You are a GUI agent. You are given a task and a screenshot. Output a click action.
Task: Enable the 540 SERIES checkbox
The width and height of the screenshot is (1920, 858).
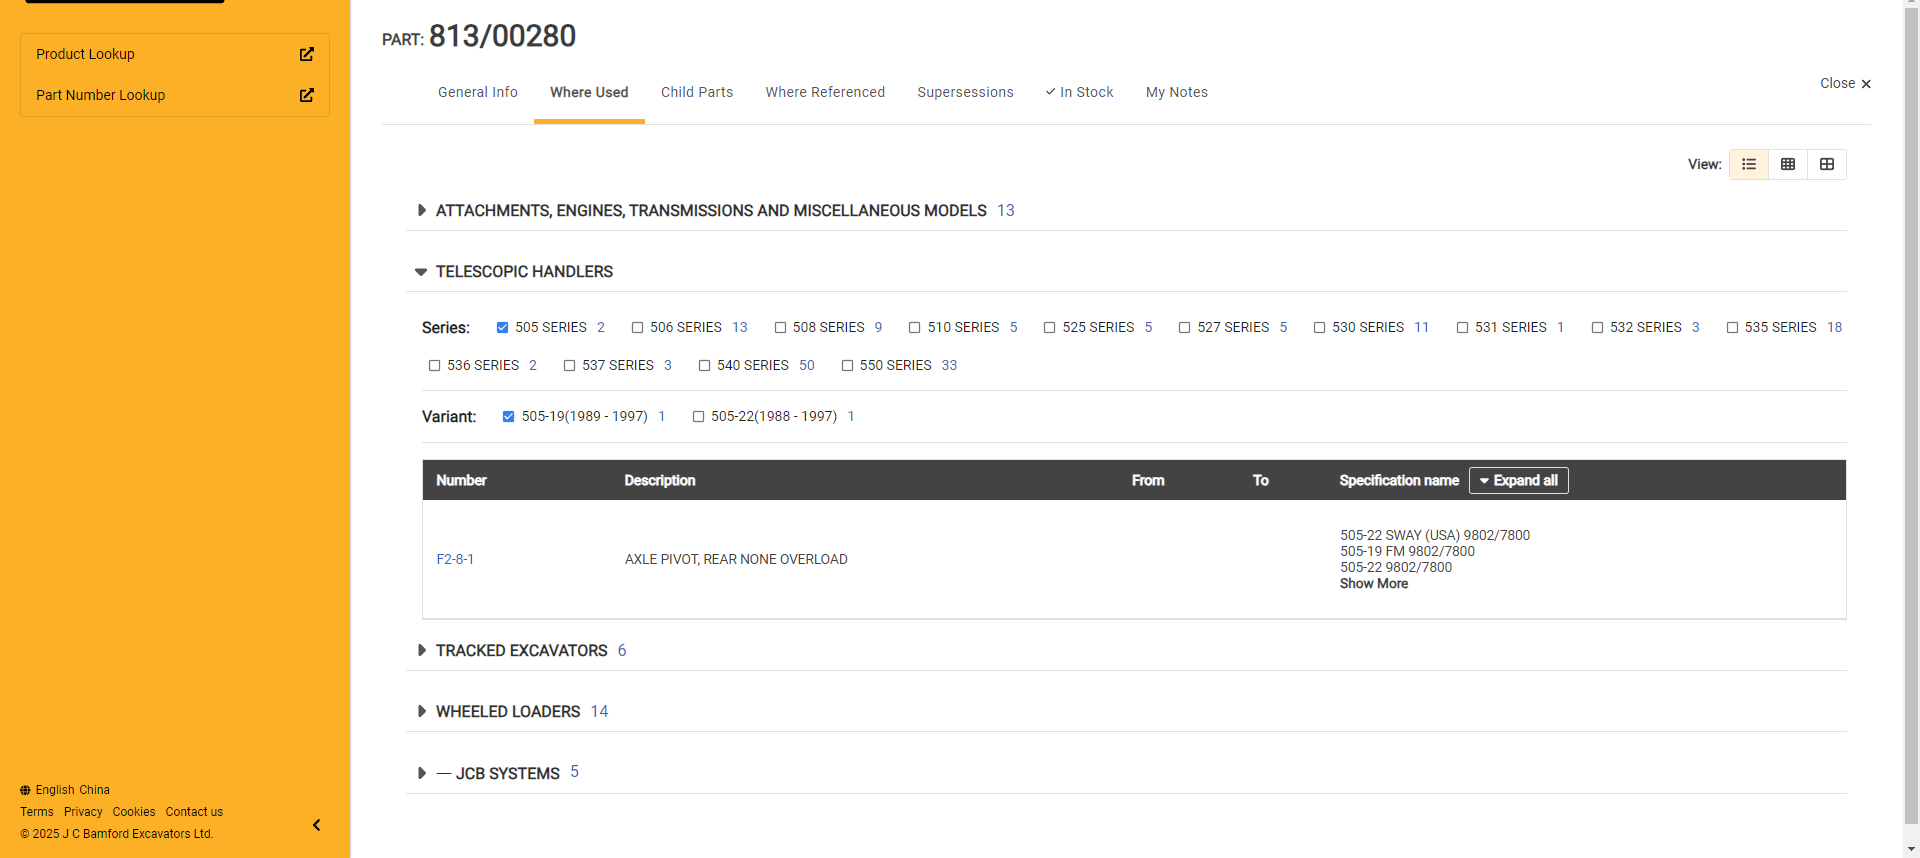704,366
